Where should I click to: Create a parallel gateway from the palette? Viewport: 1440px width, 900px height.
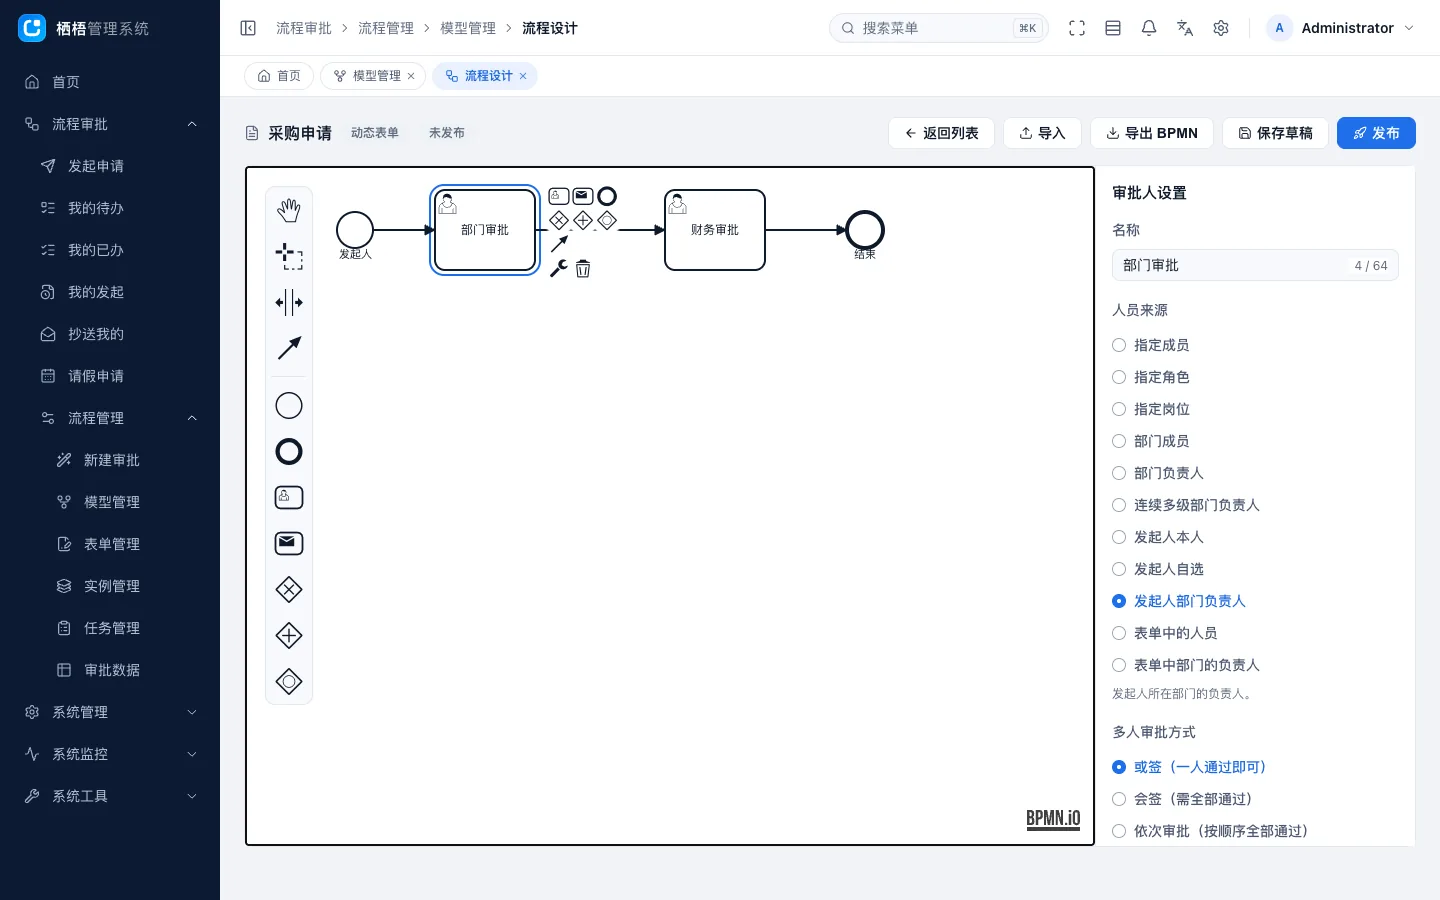click(289, 635)
